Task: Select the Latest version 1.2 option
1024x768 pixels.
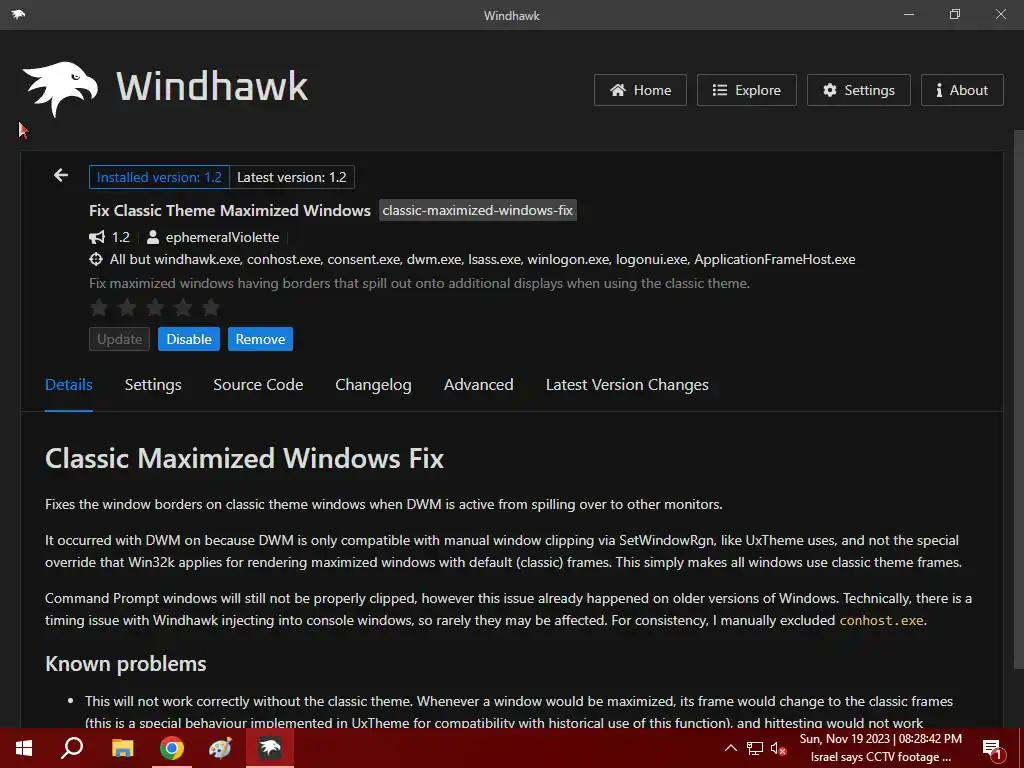Action: [292, 177]
